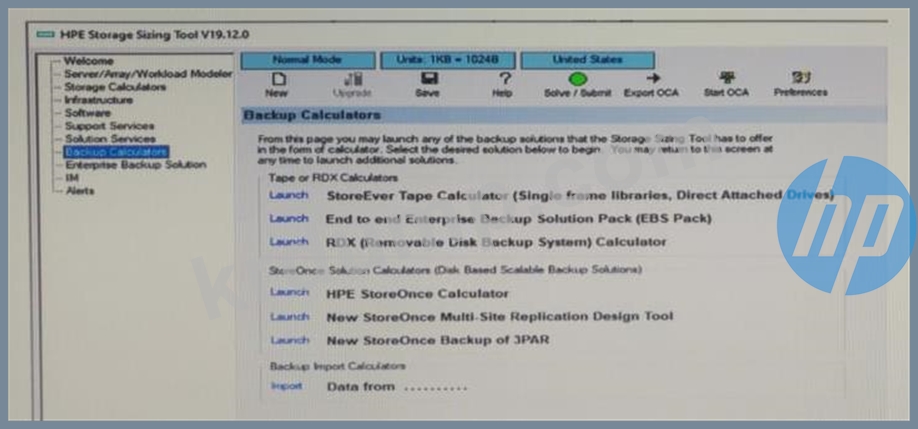Open Storage Calculators tree item
The width and height of the screenshot is (918, 429).
pyautogui.click(x=115, y=87)
